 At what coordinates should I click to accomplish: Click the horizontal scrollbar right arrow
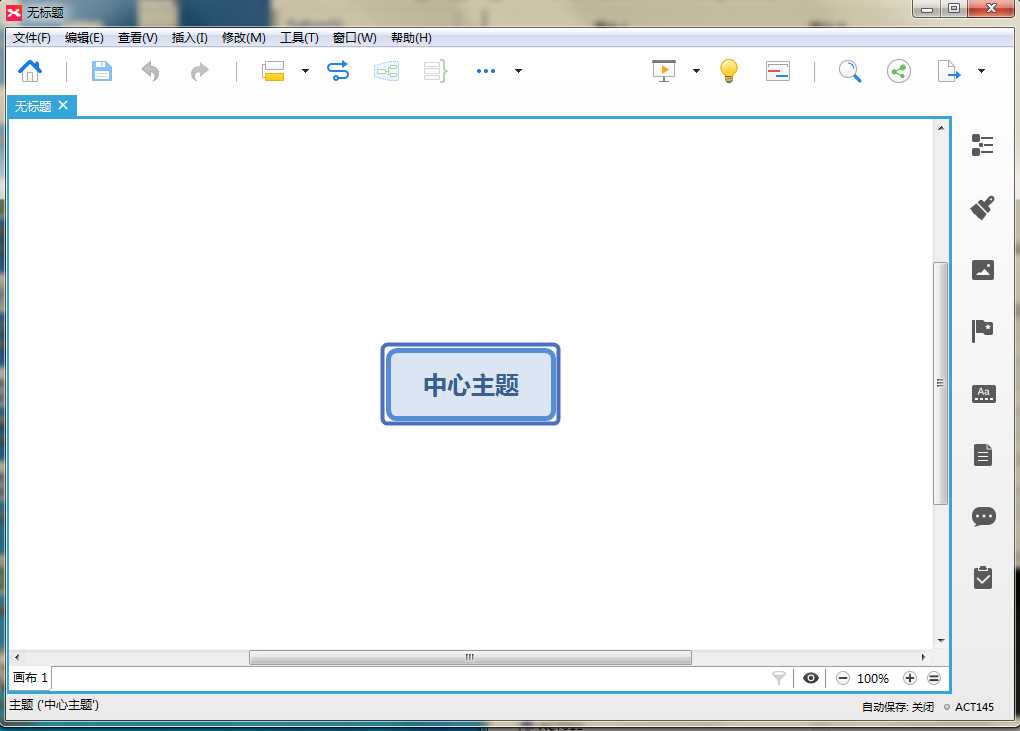click(923, 657)
